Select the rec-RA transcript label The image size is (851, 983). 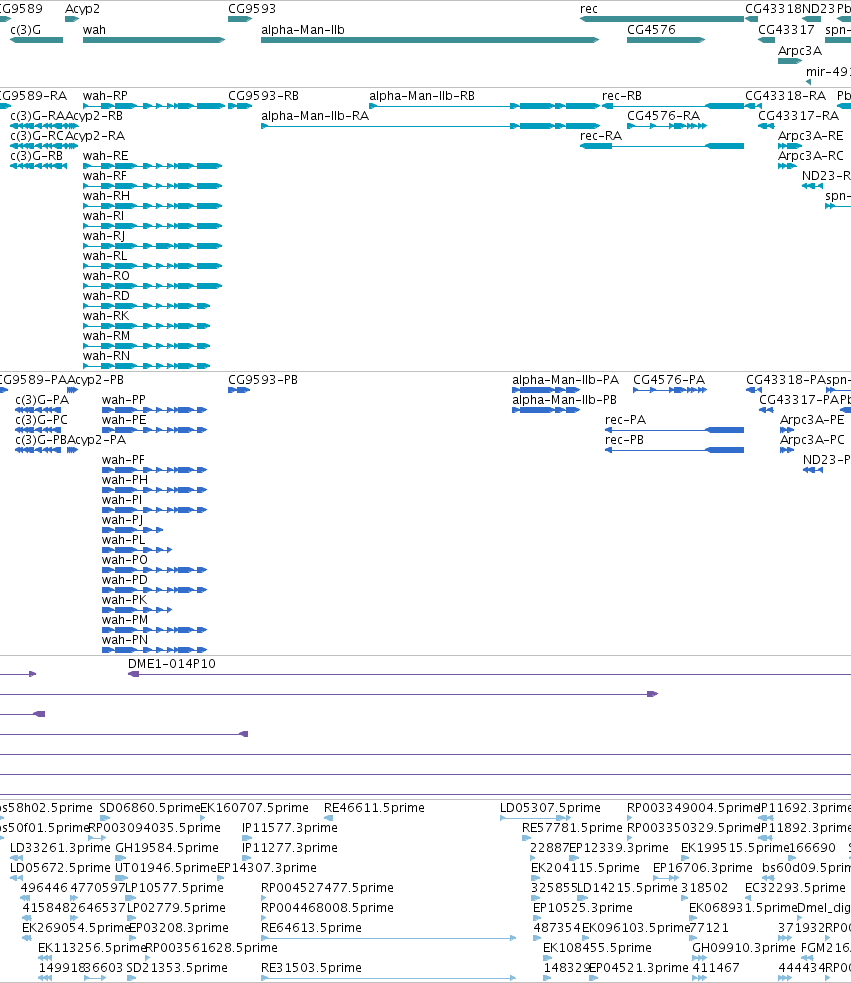[x=601, y=136]
